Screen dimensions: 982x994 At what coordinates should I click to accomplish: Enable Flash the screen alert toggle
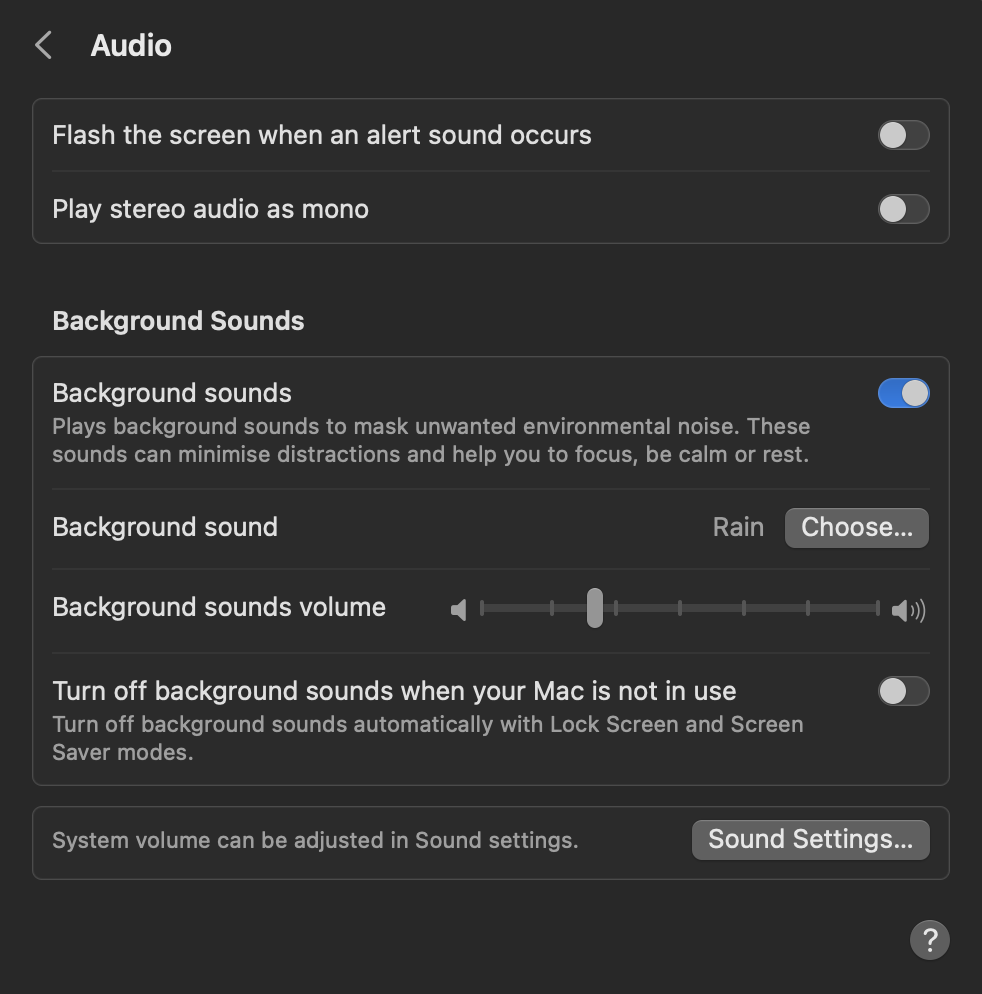click(903, 135)
